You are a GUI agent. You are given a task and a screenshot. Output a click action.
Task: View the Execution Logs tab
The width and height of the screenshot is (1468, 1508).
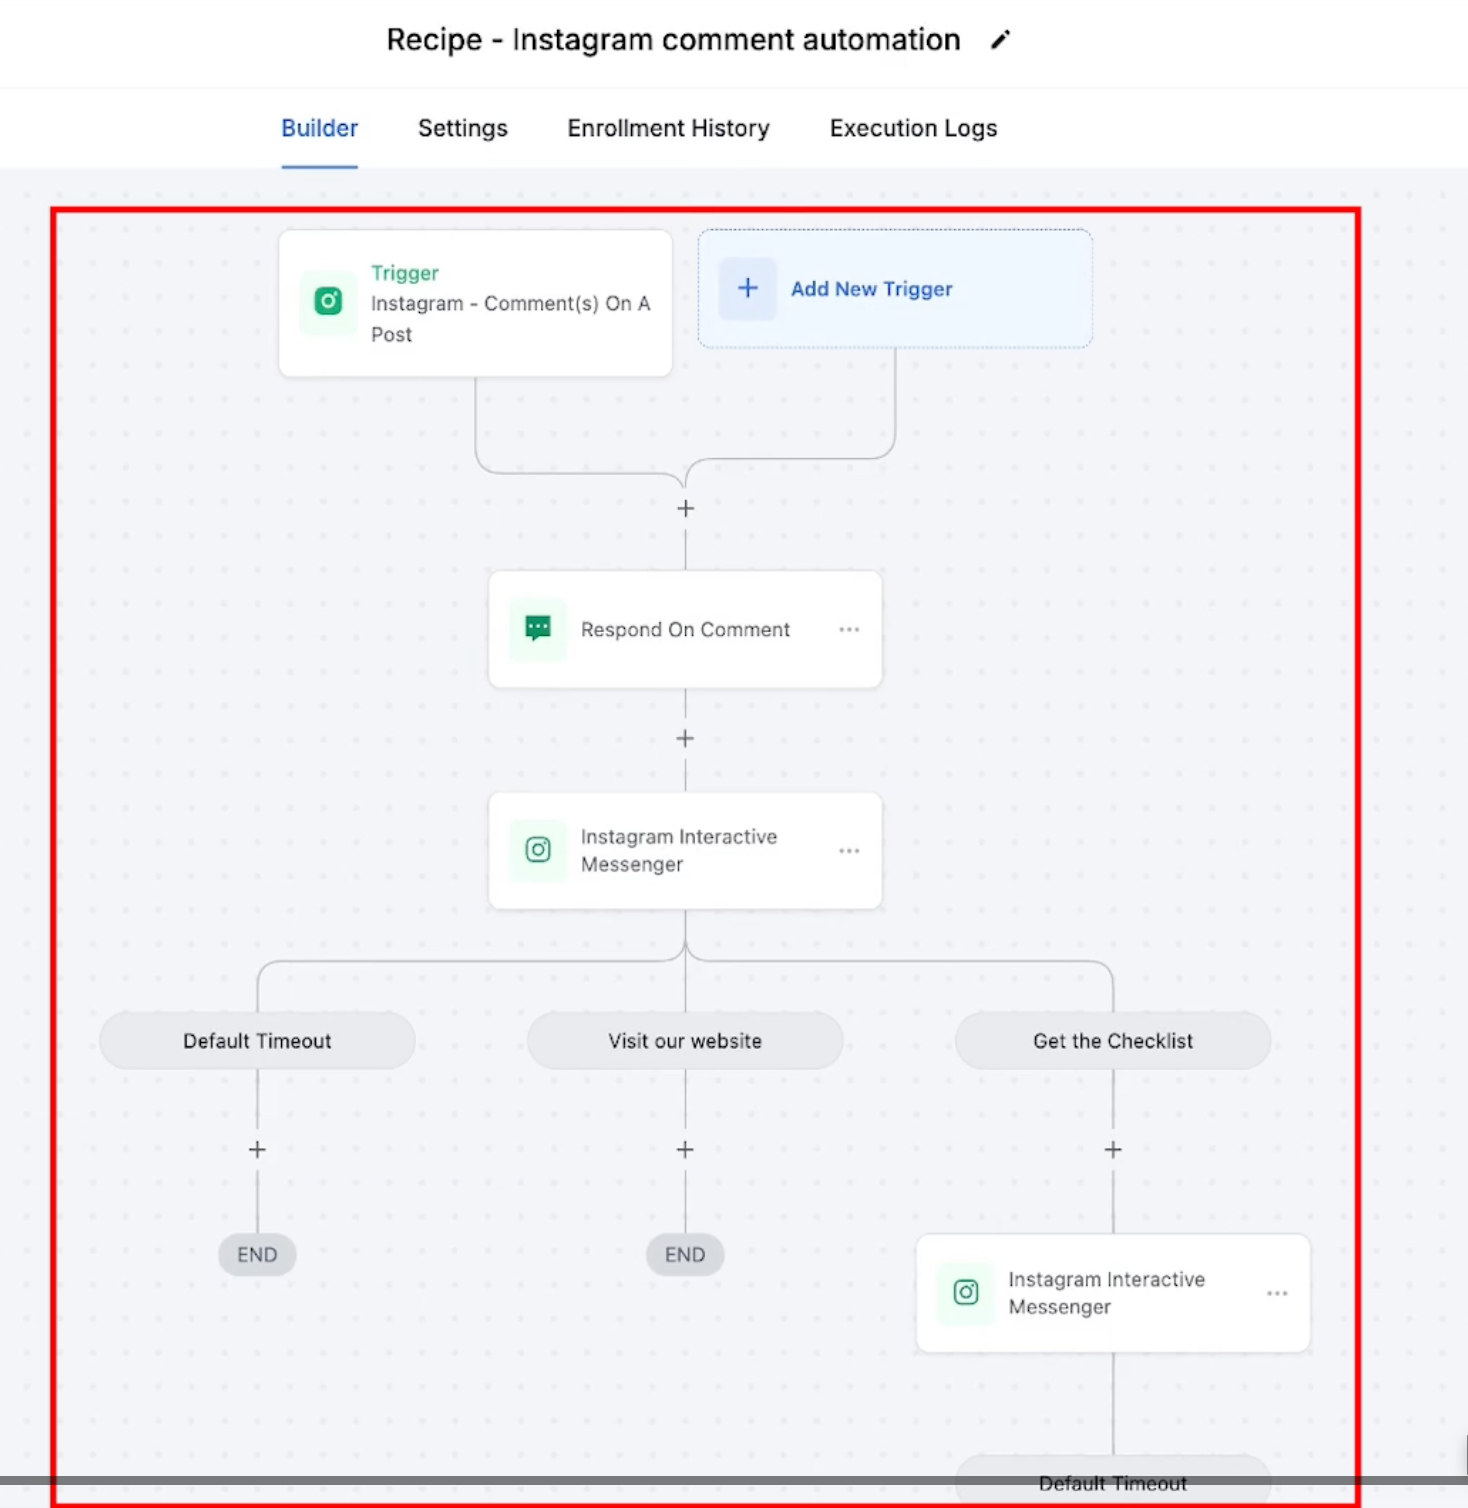pos(913,128)
